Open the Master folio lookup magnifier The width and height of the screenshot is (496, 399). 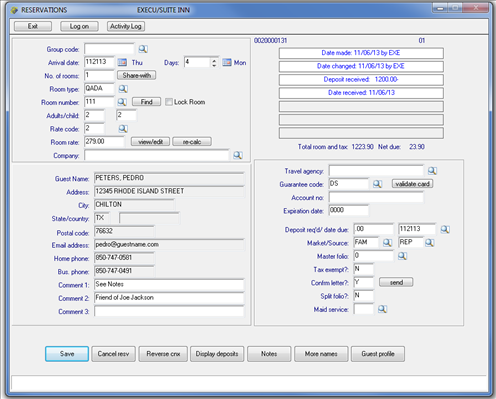click(402, 256)
